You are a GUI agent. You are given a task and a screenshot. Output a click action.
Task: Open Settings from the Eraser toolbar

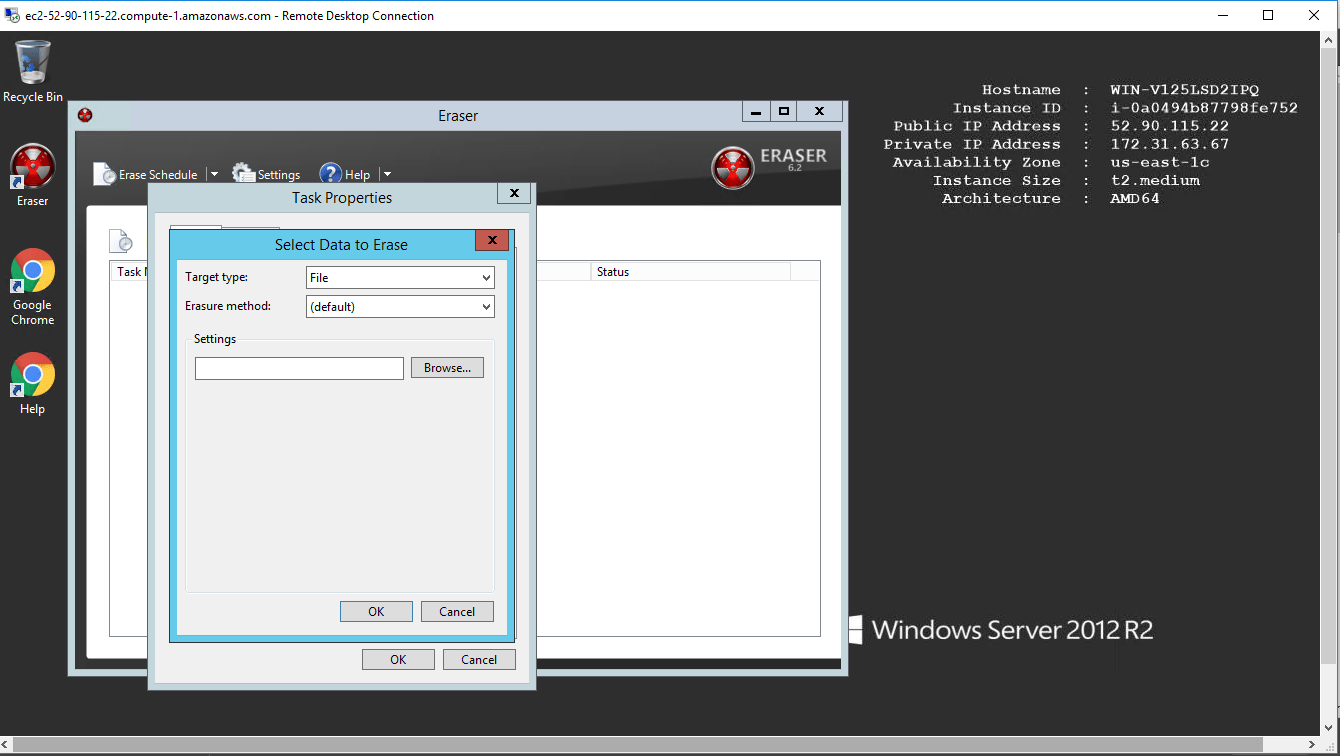point(244,174)
